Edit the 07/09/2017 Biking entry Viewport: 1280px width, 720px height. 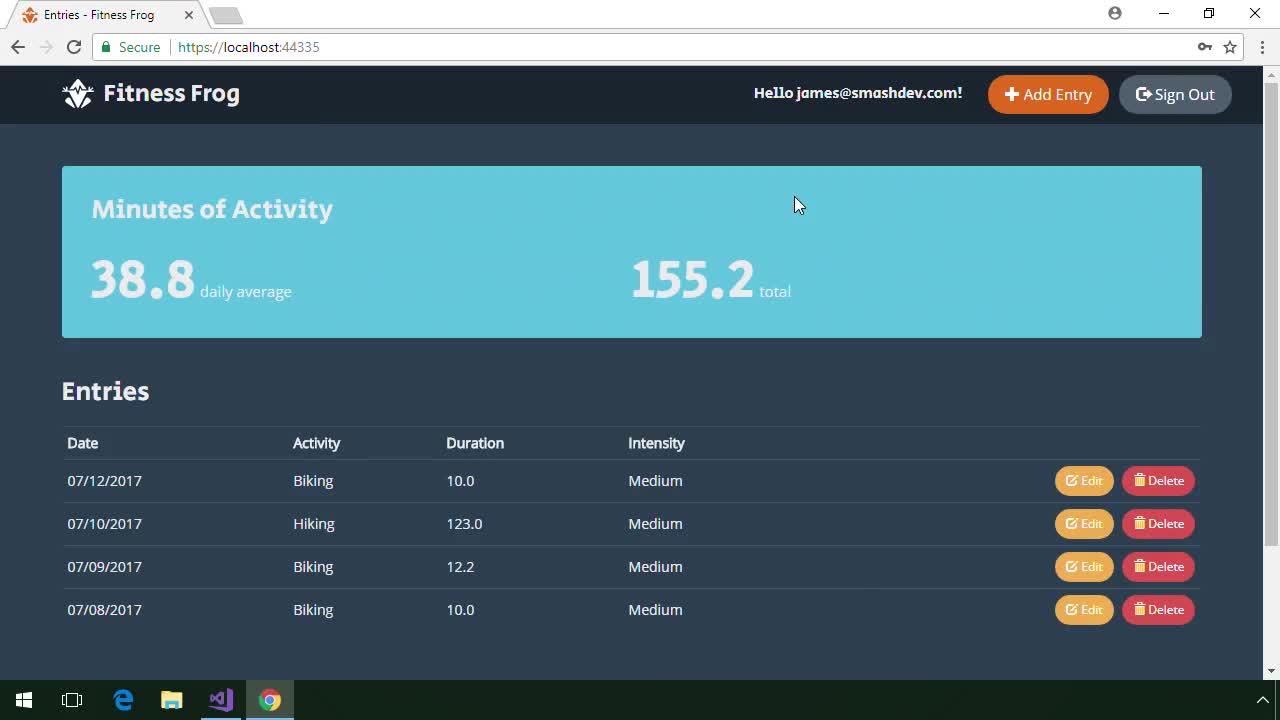(1084, 566)
